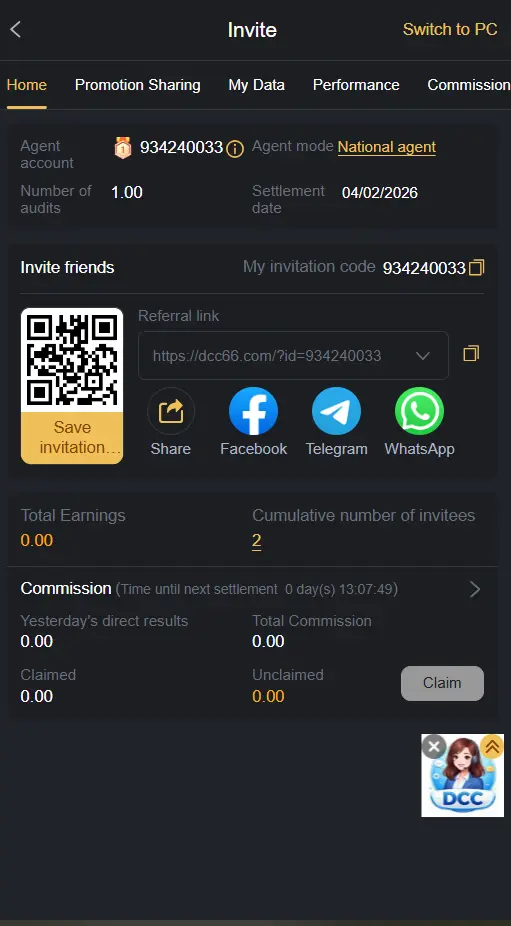Select the Performance tab
The width and height of the screenshot is (511, 926).
tap(356, 85)
